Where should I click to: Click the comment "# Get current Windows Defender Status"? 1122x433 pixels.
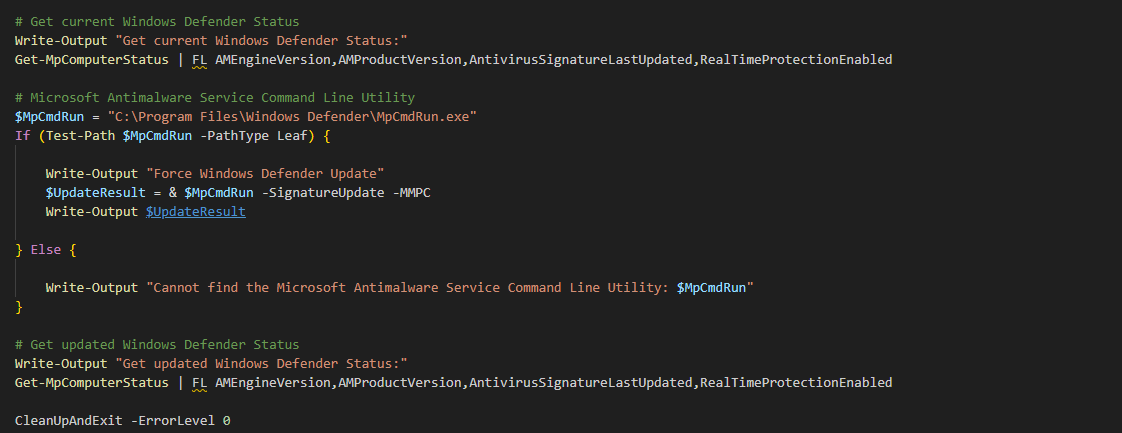tap(157, 22)
